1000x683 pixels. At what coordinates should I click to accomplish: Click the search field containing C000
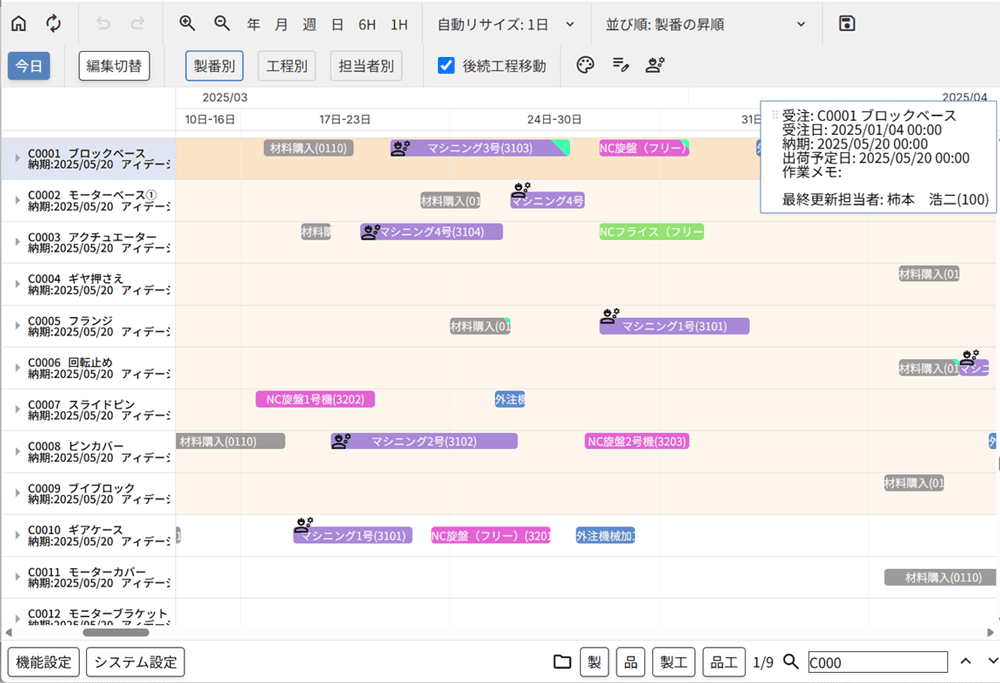(x=877, y=662)
